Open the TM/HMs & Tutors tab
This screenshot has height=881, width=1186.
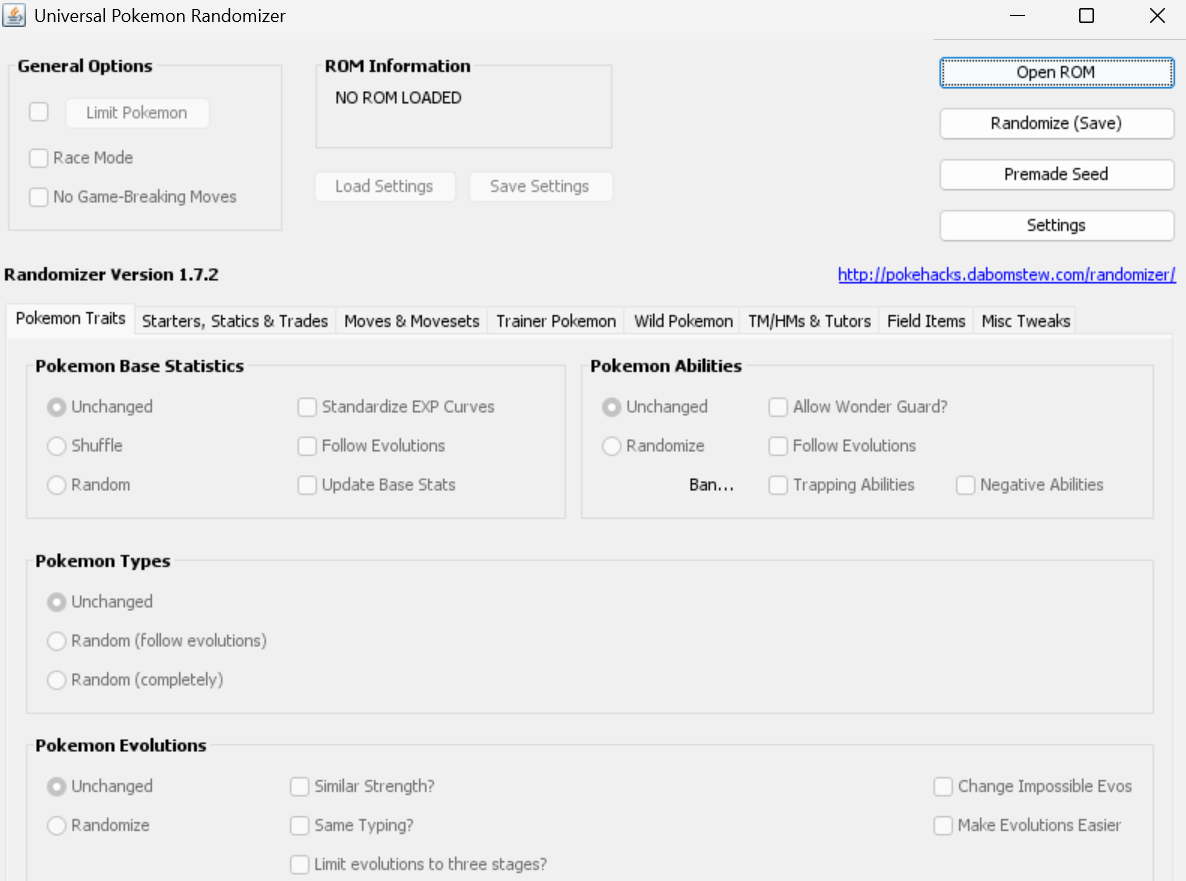coord(809,321)
